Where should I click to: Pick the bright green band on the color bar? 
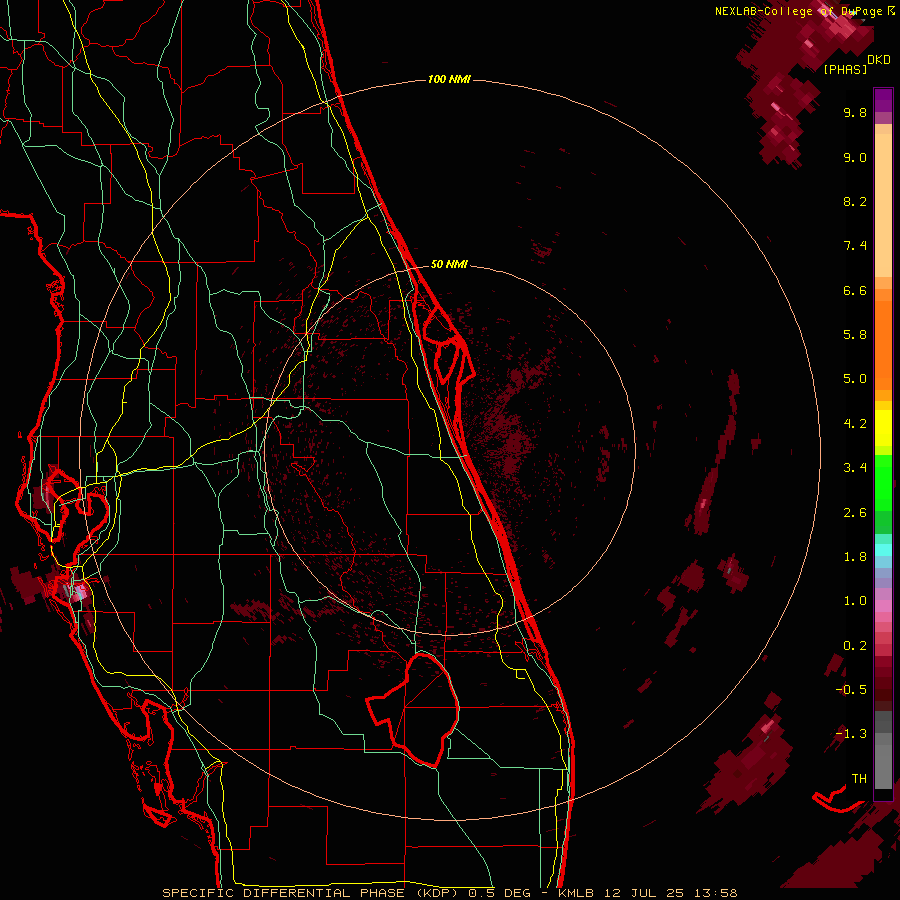(883, 482)
